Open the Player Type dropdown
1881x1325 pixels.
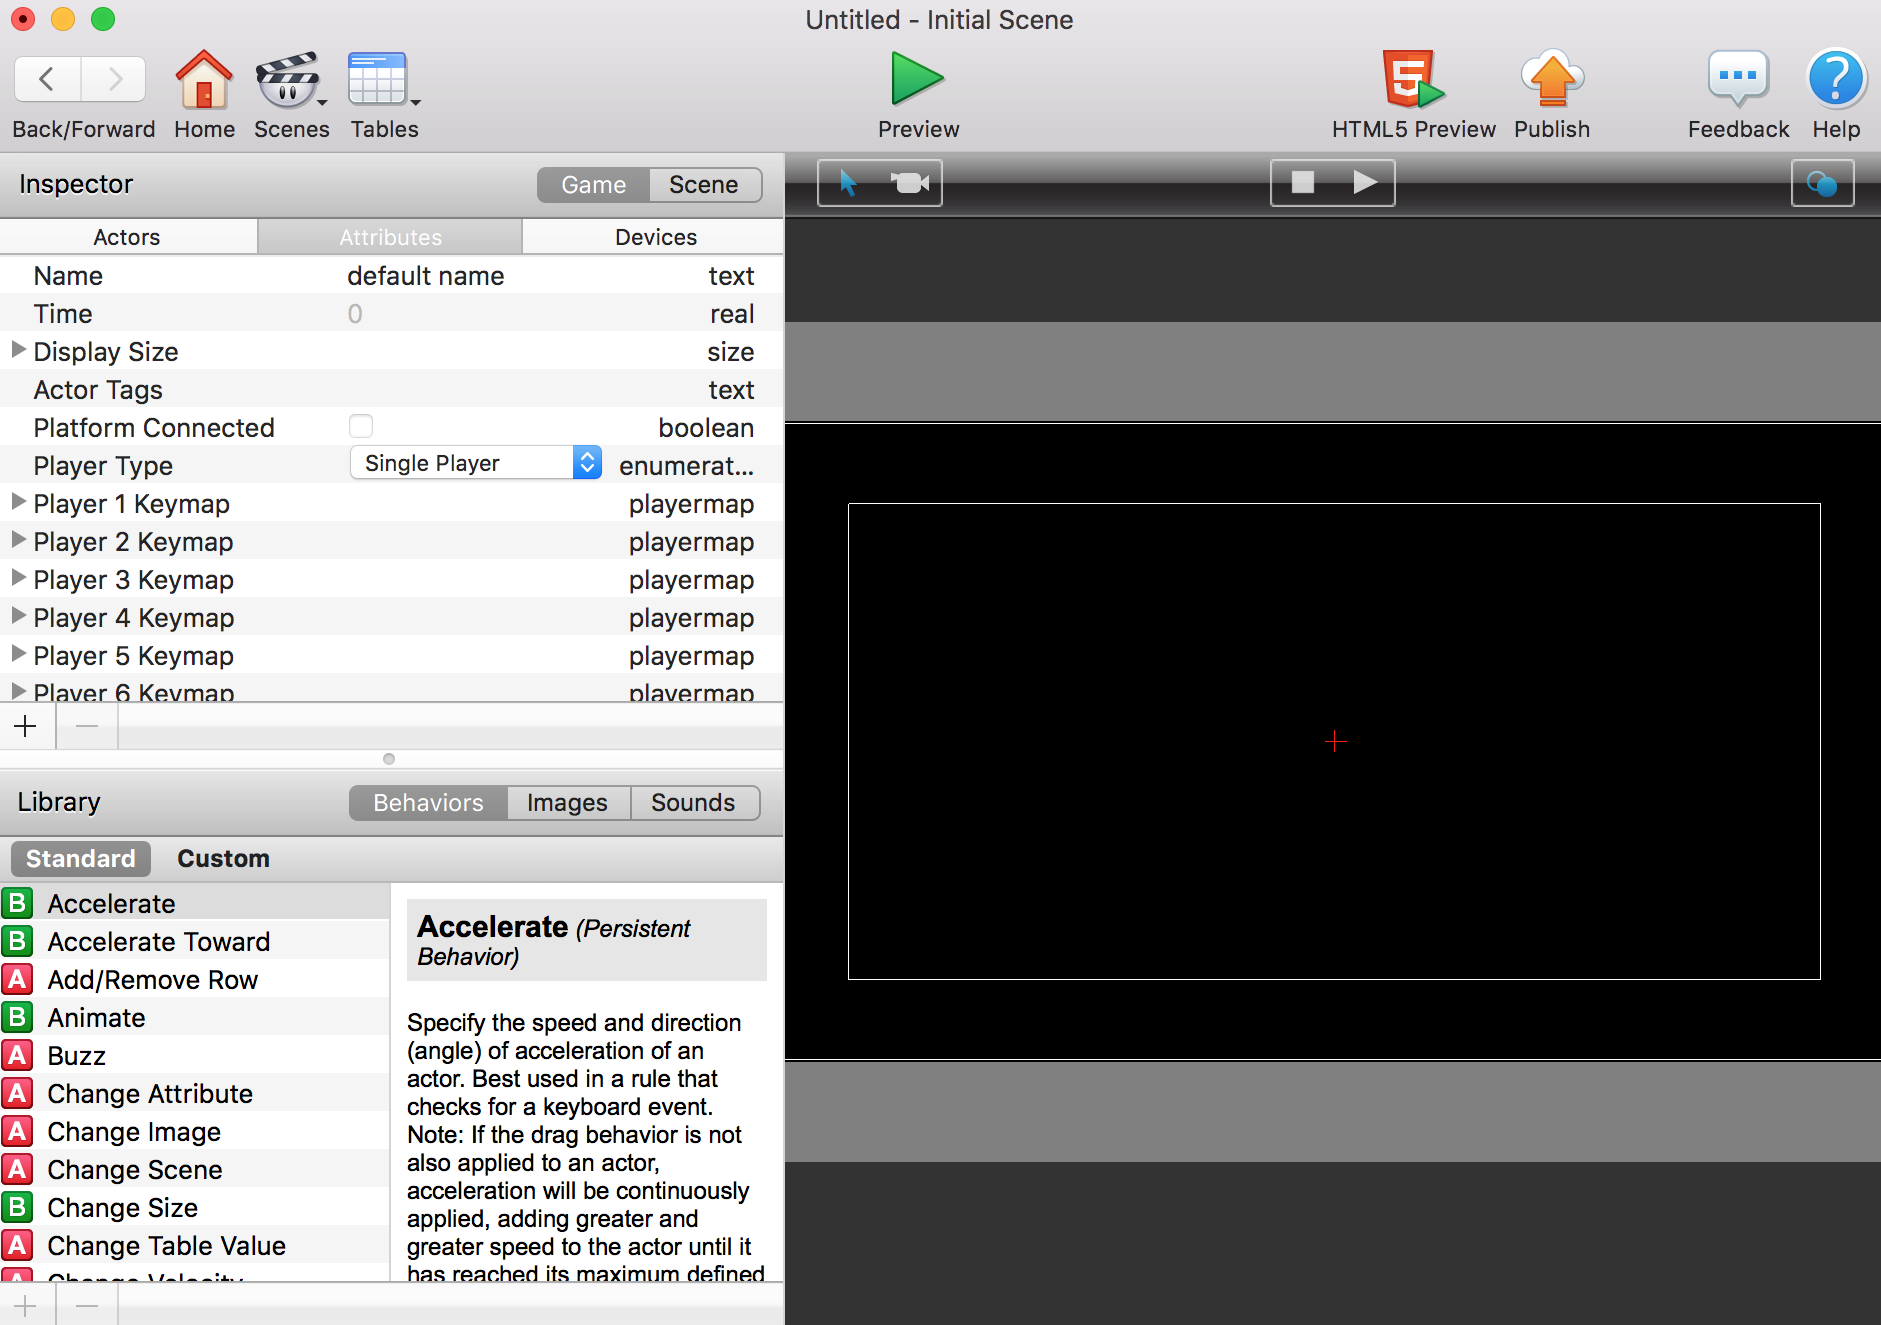pyautogui.click(x=475, y=463)
